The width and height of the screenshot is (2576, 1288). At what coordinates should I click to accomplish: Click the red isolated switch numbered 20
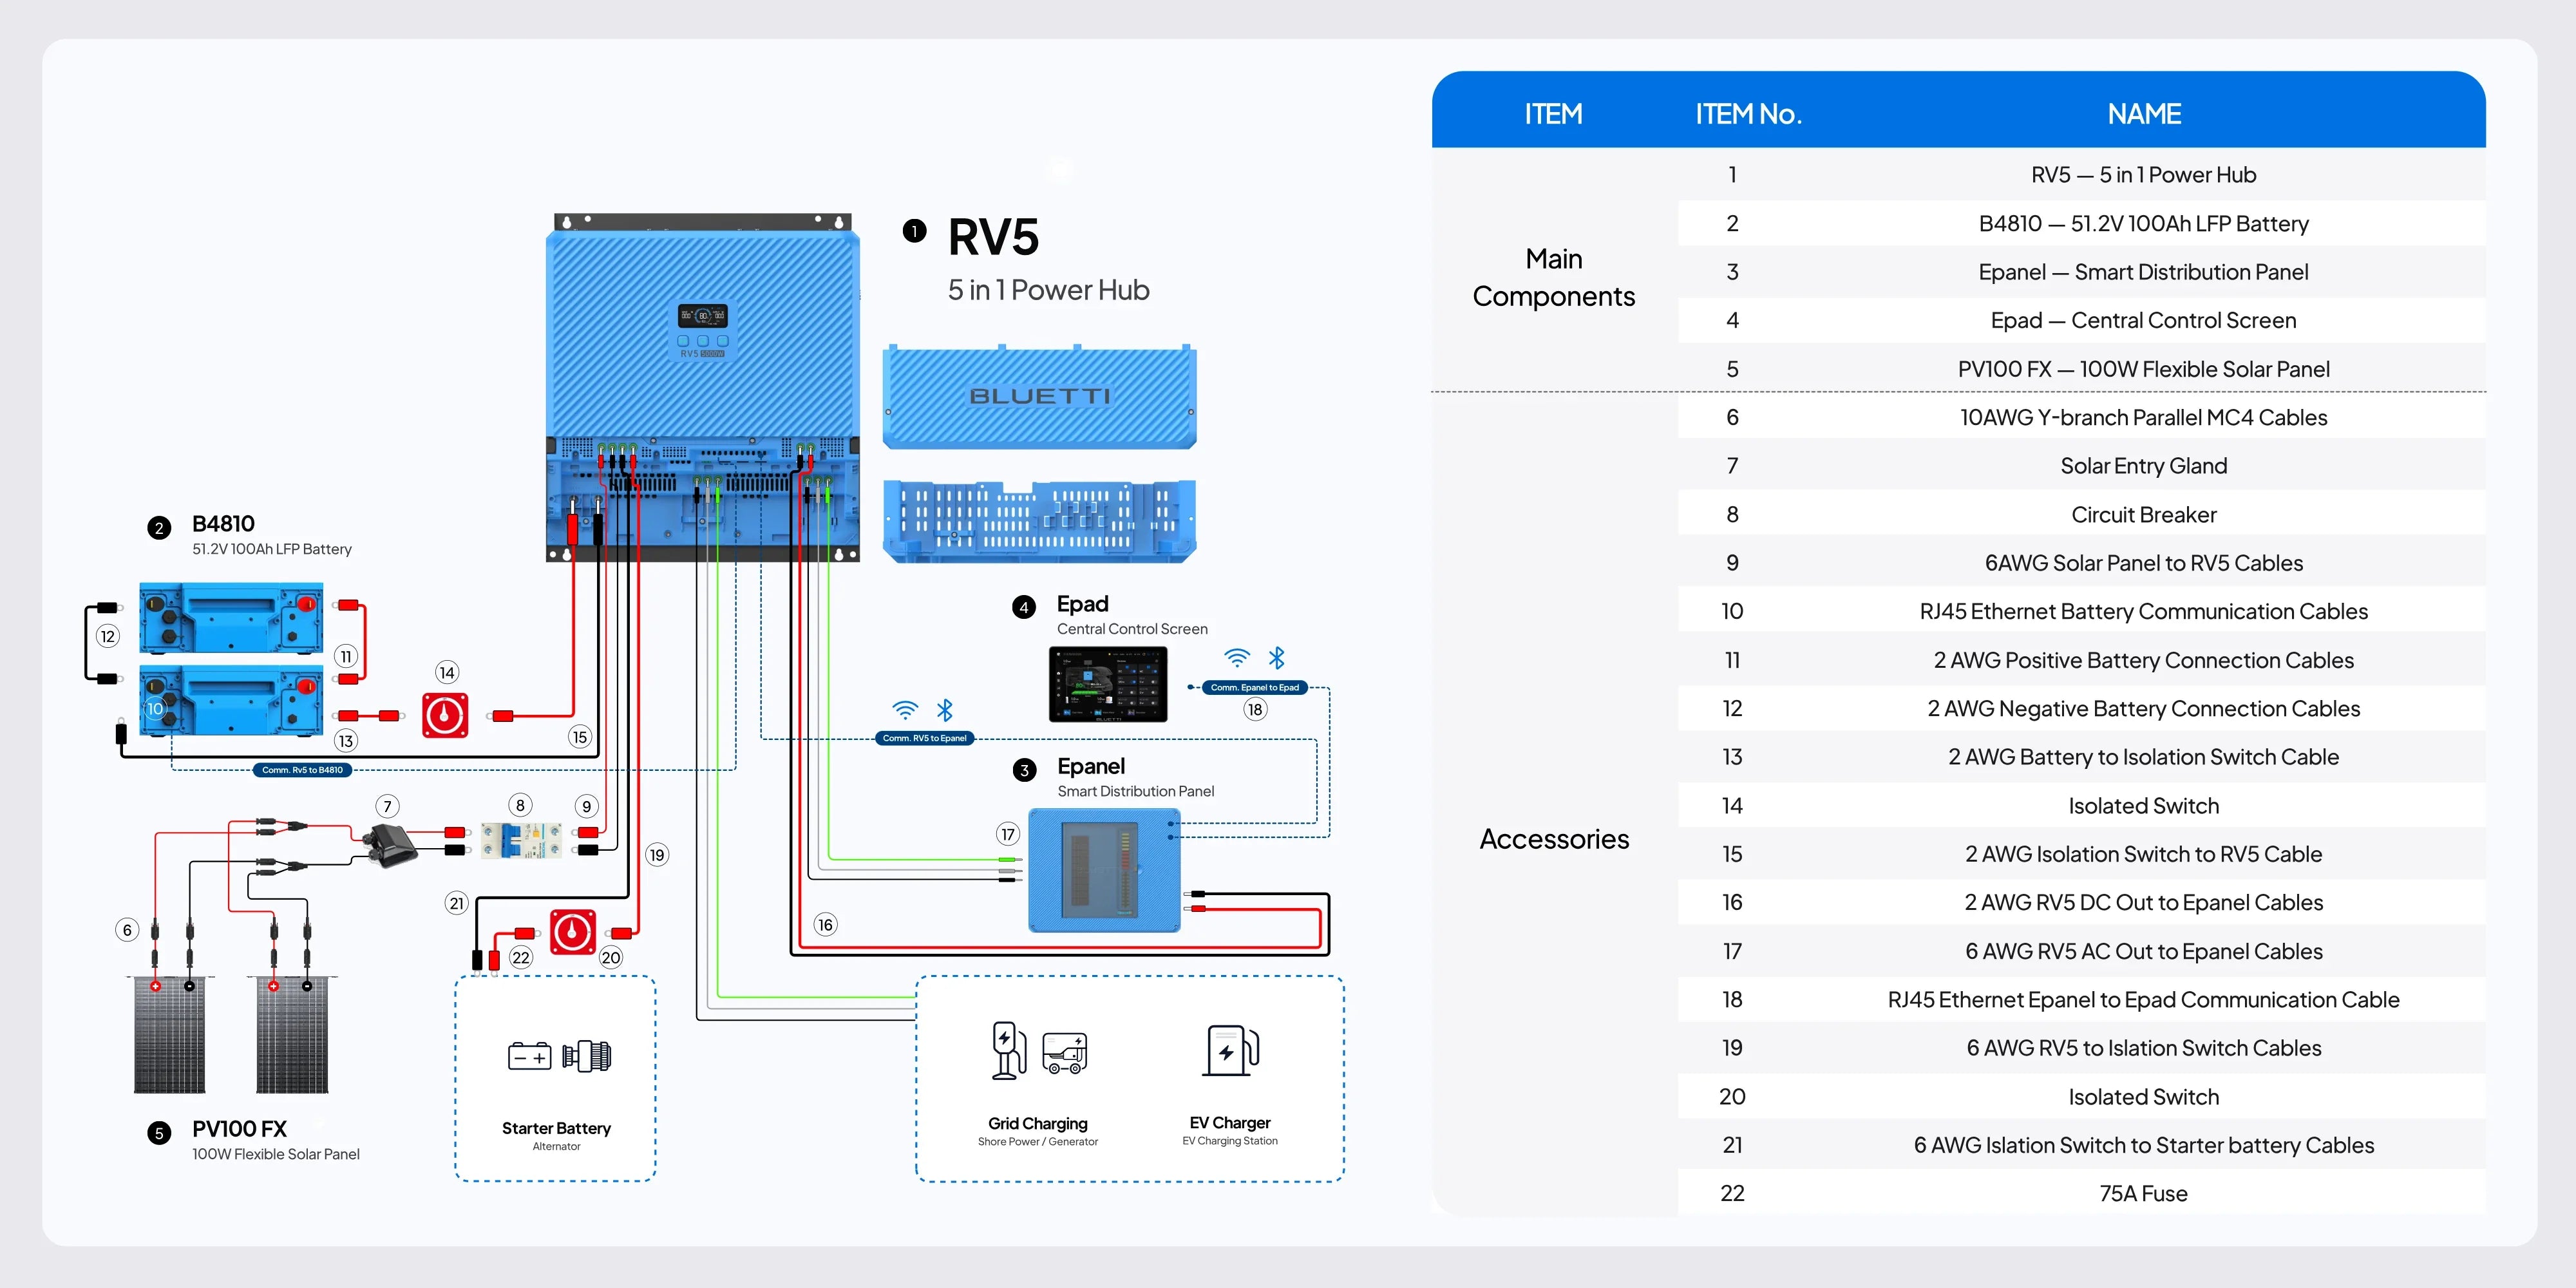coord(573,932)
